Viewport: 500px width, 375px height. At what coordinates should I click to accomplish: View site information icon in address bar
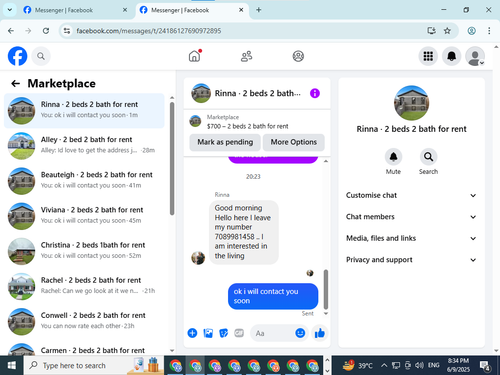(67, 31)
